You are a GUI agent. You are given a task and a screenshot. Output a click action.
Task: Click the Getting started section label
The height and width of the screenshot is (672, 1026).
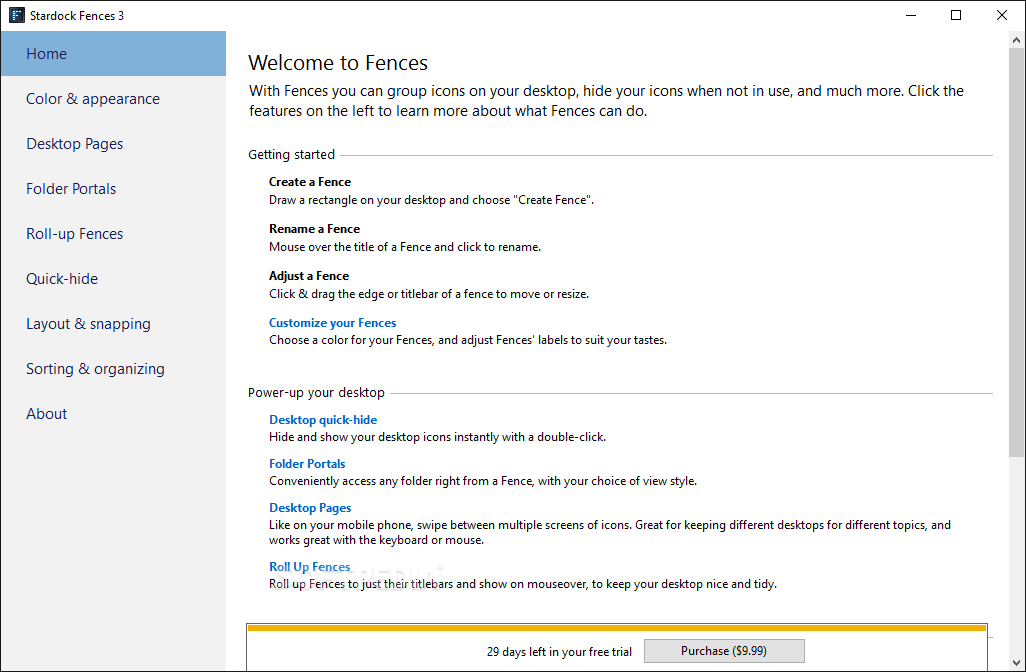[291, 154]
